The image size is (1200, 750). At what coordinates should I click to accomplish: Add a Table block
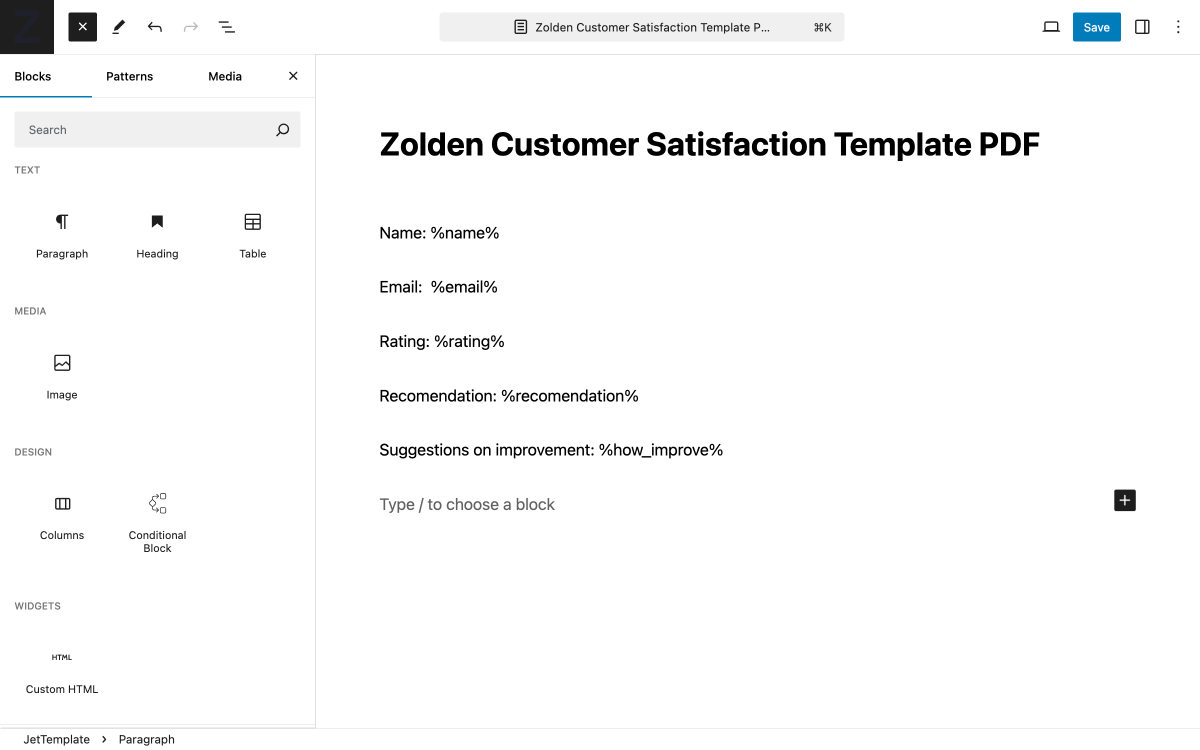click(x=252, y=235)
